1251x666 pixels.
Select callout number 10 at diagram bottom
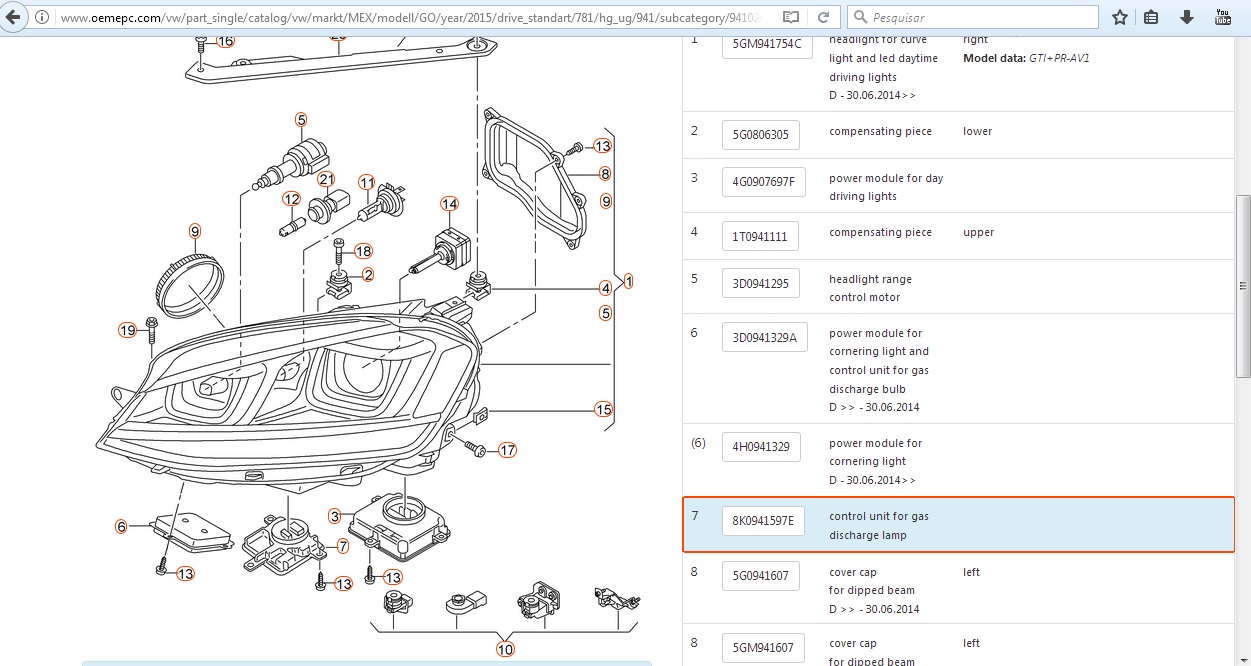(x=505, y=649)
